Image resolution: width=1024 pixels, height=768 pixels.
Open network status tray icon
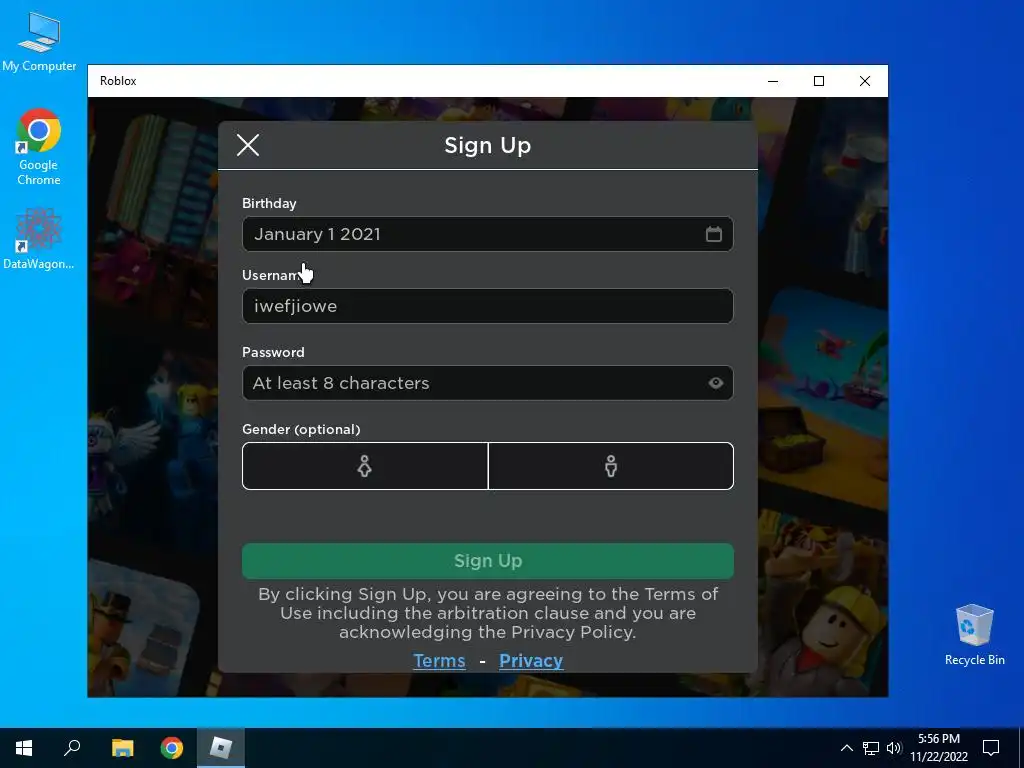coord(871,748)
